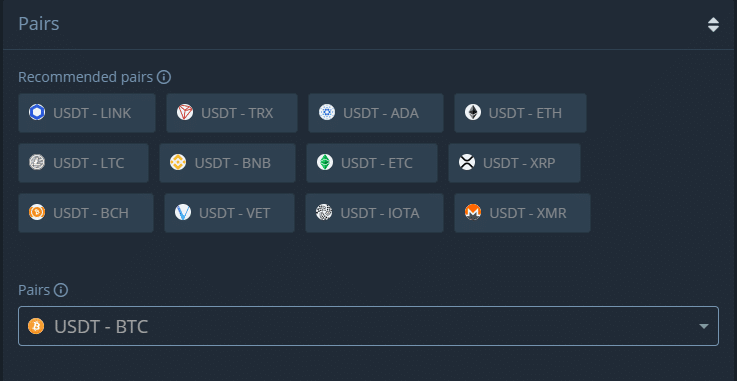Click the dropdown arrow in Pairs field
737x381 pixels.
point(704,326)
